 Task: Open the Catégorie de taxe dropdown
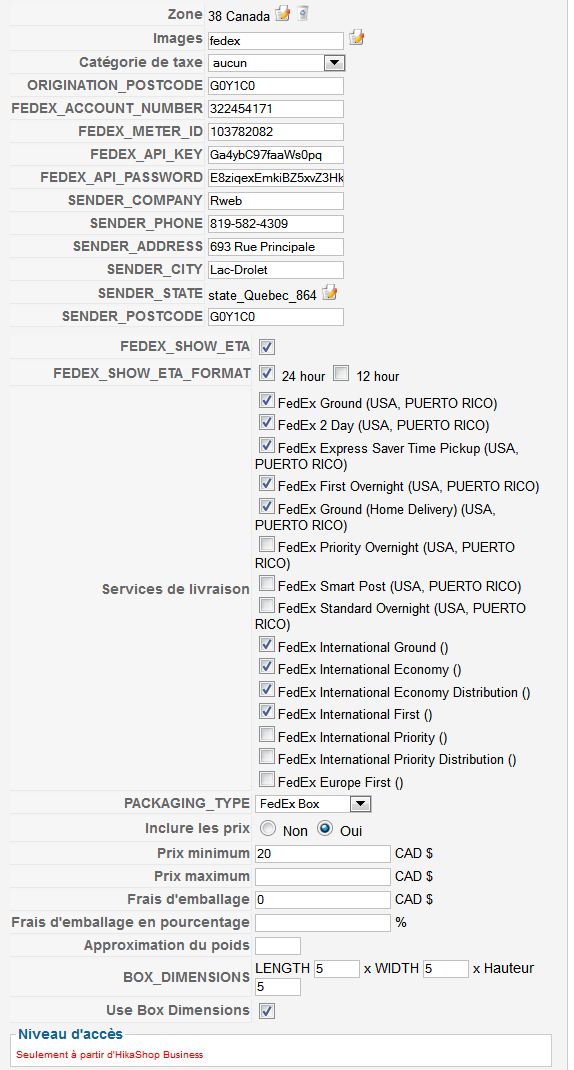click(276, 63)
